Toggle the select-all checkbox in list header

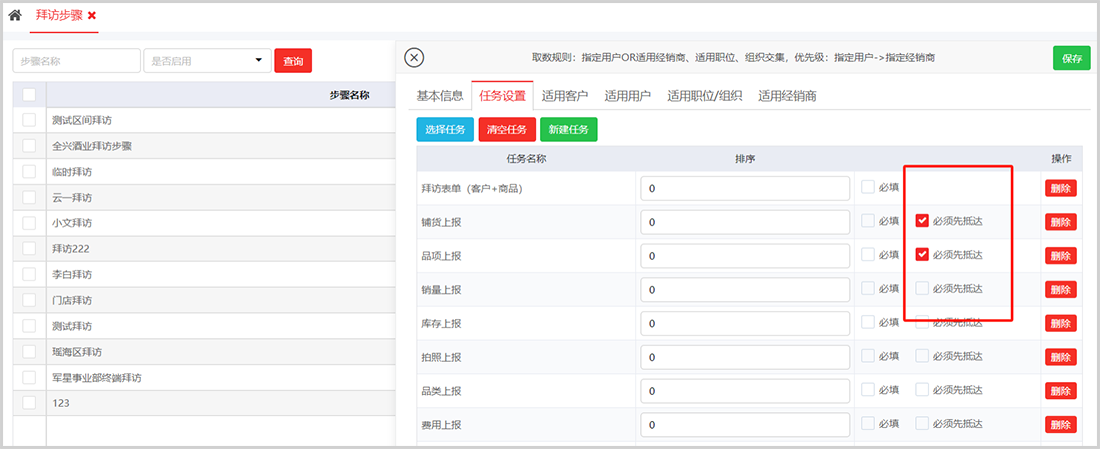[29, 95]
